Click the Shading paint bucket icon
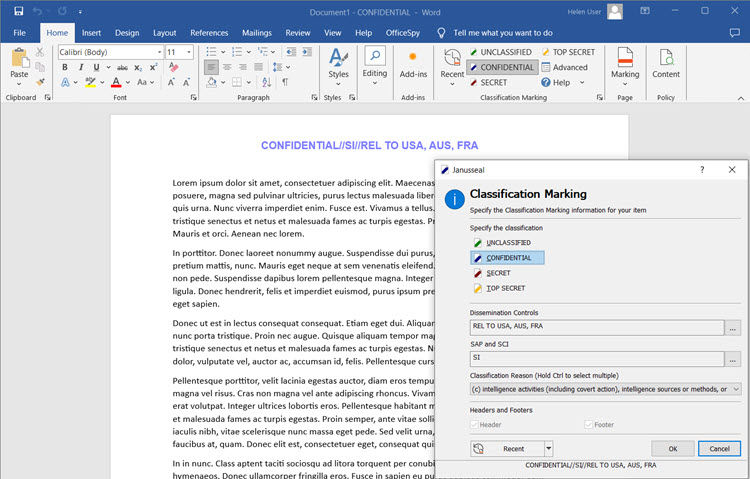Image resolution: width=750 pixels, height=479 pixels. 212,82
